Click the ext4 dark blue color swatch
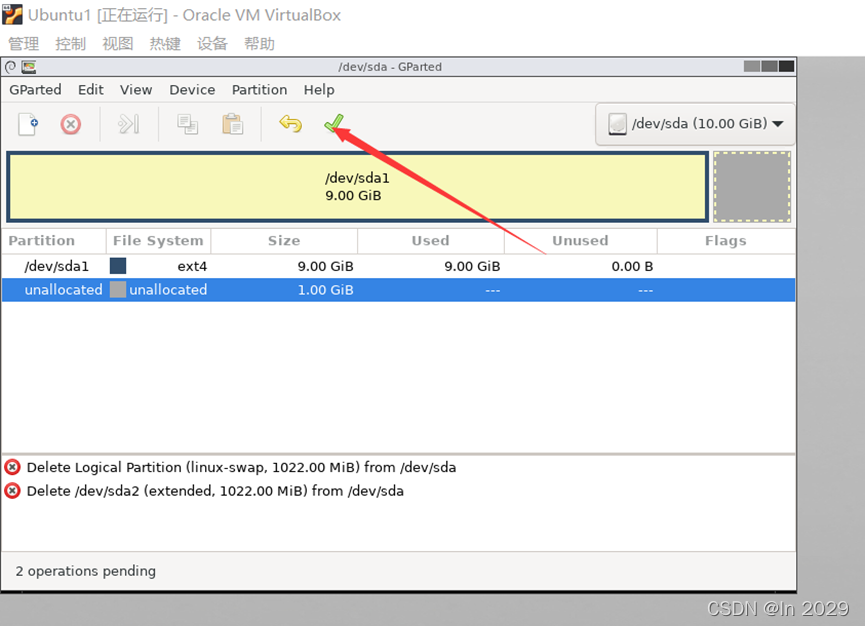The image size is (865, 626). pyautogui.click(x=118, y=266)
